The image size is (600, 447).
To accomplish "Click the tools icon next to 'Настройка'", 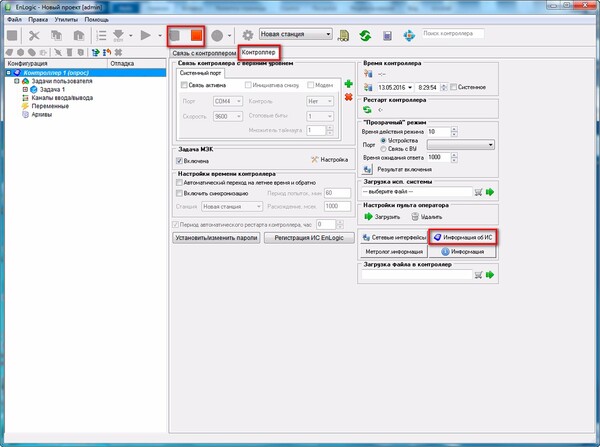I will click(x=315, y=160).
